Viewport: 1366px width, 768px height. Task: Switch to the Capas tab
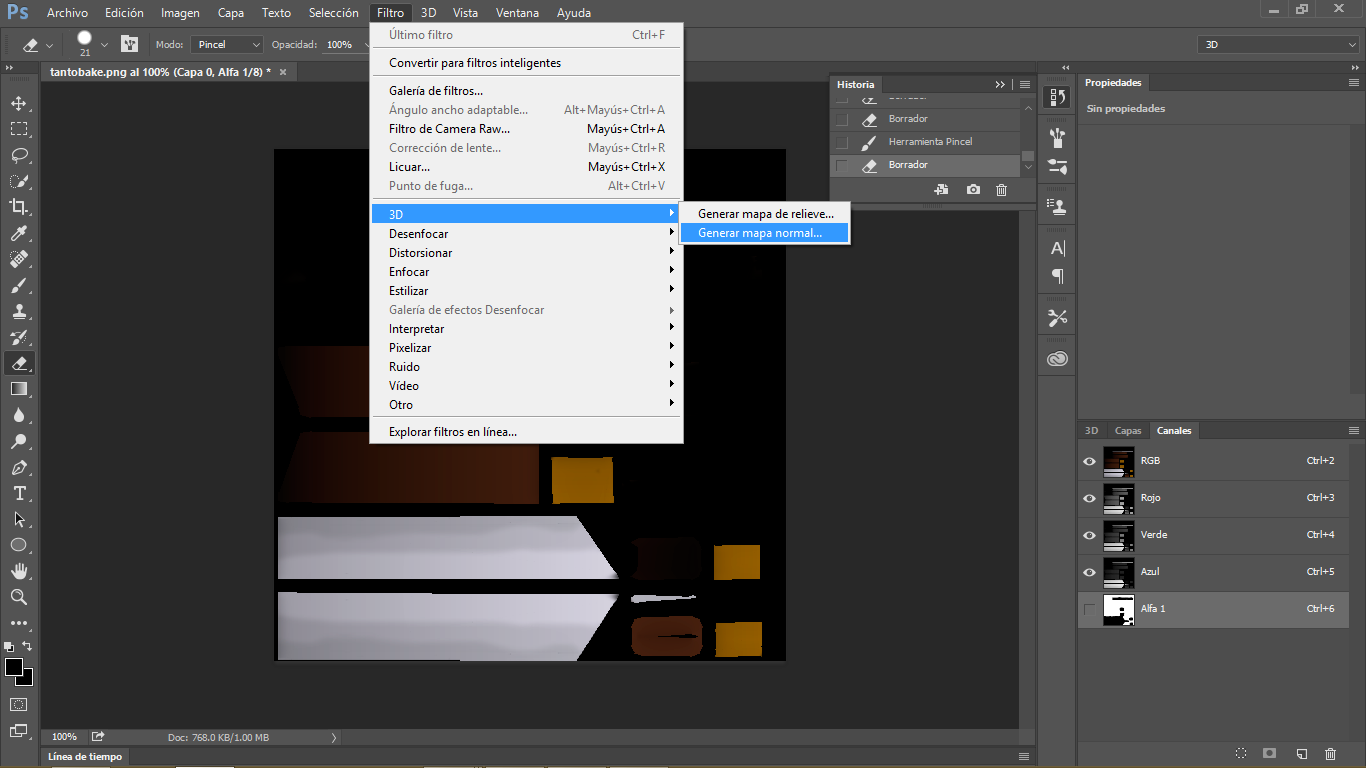[1128, 431]
